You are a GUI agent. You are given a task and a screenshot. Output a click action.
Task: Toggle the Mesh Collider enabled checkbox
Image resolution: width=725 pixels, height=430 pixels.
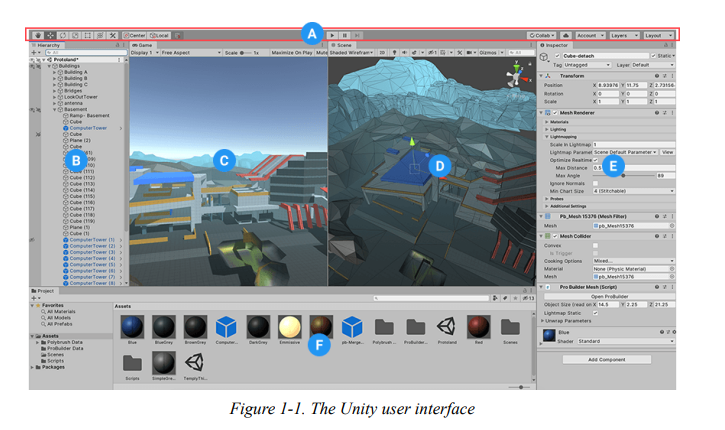pos(555,236)
